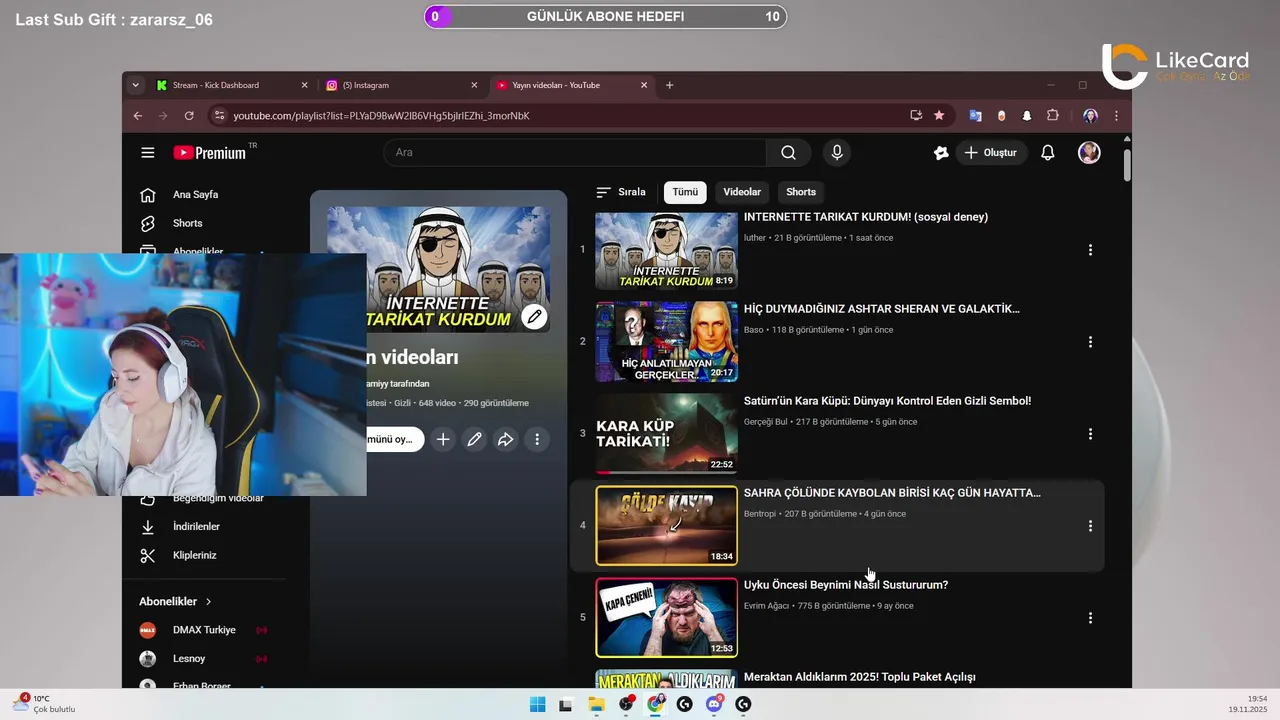The width and height of the screenshot is (1280, 720).
Task: Open playlist more options menu
Action: (x=537, y=439)
